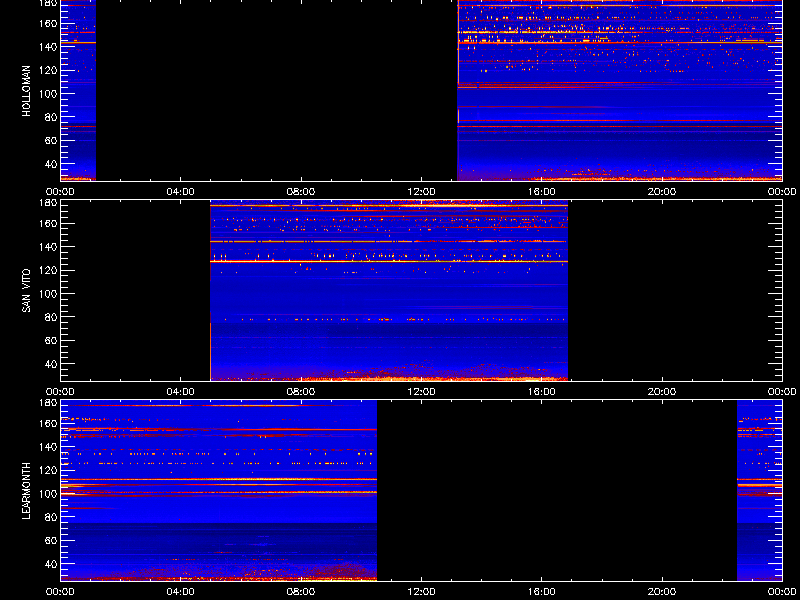
Task: Select the 80 frequency label on San Vito axis
Action: (52, 317)
